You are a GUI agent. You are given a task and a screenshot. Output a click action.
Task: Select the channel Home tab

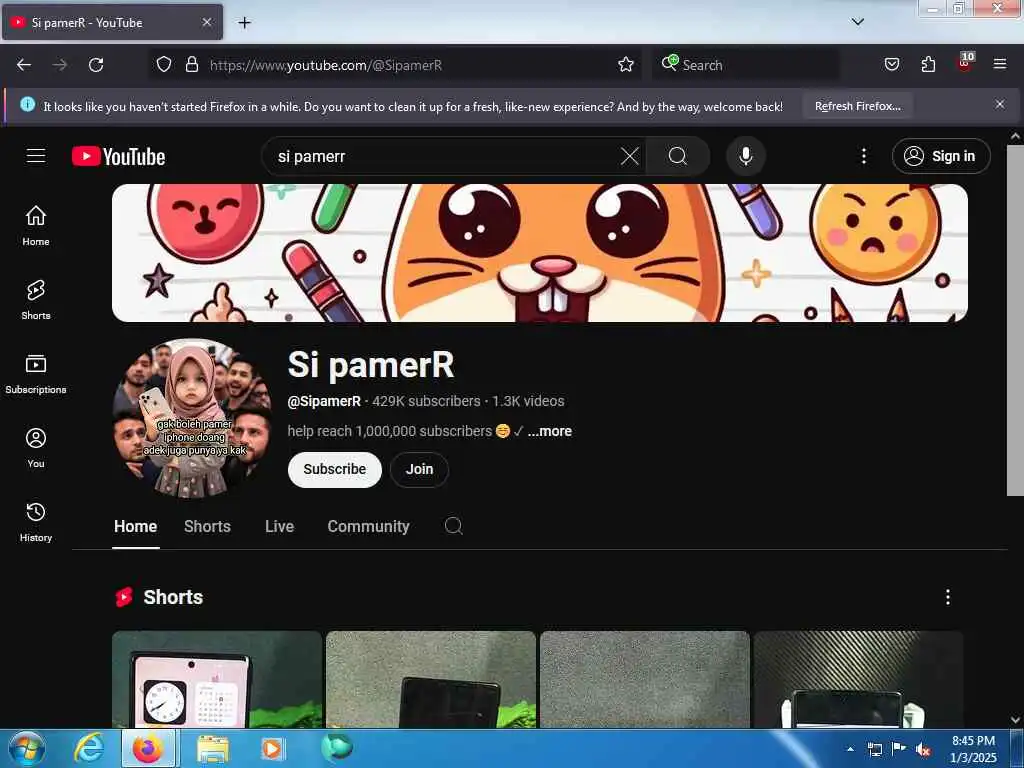coord(135,526)
